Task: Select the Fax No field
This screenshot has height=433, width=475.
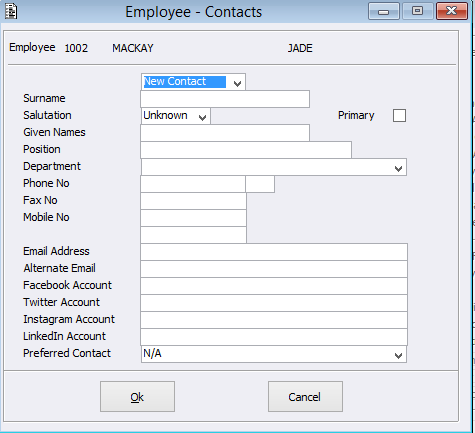Action: tap(193, 201)
